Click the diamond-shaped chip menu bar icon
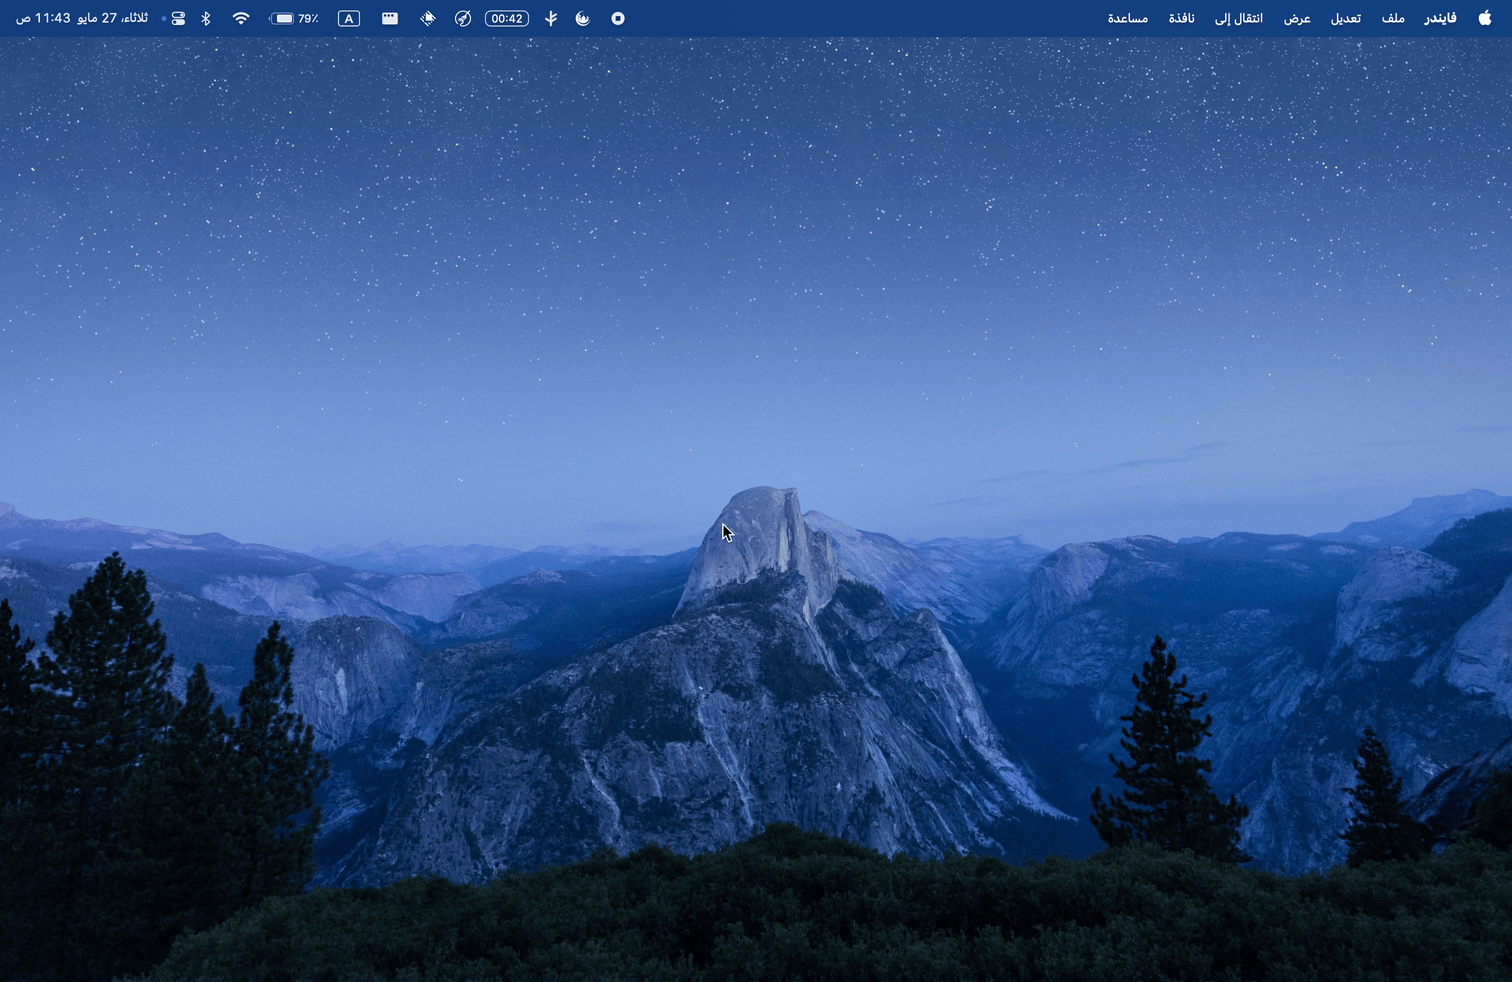The width and height of the screenshot is (1512, 982). [x=428, y=18]
